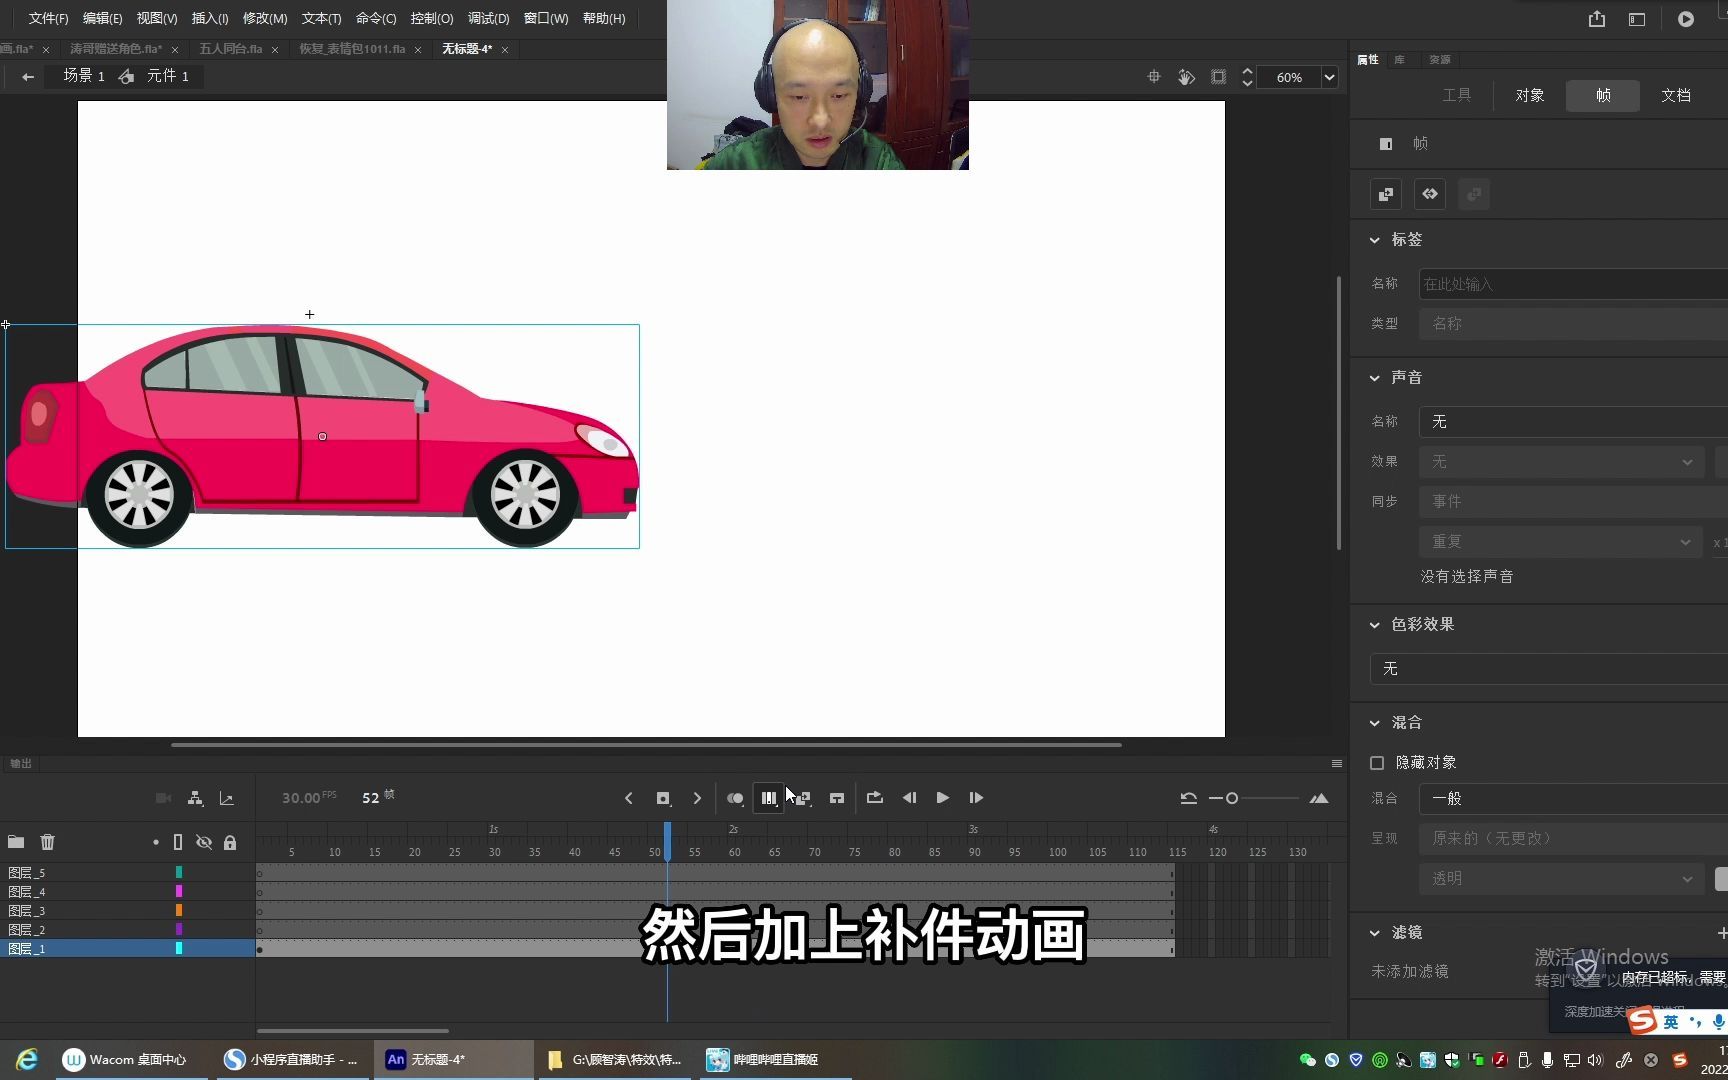
Task: Open the sound 名称 dropdown
Action: (1573, 422)
